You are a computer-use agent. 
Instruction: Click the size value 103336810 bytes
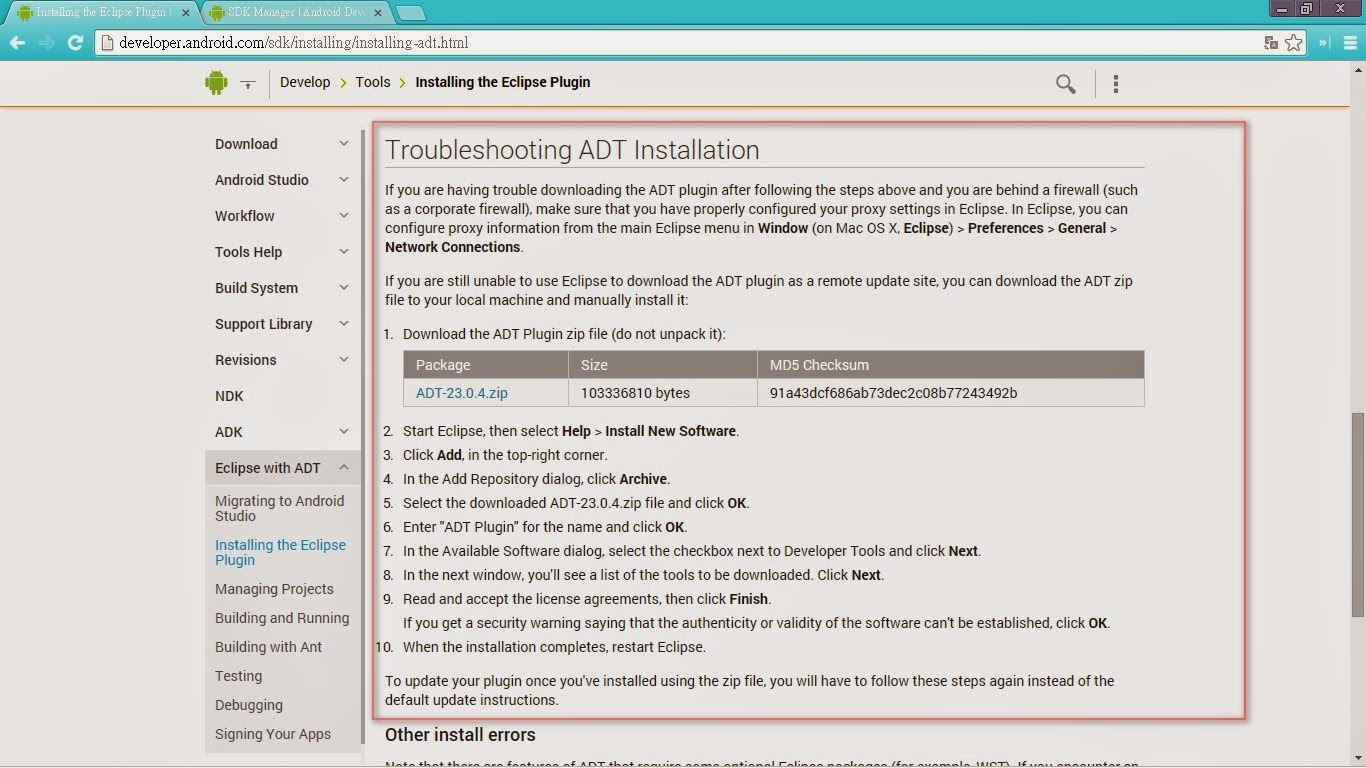coord(635,393)
